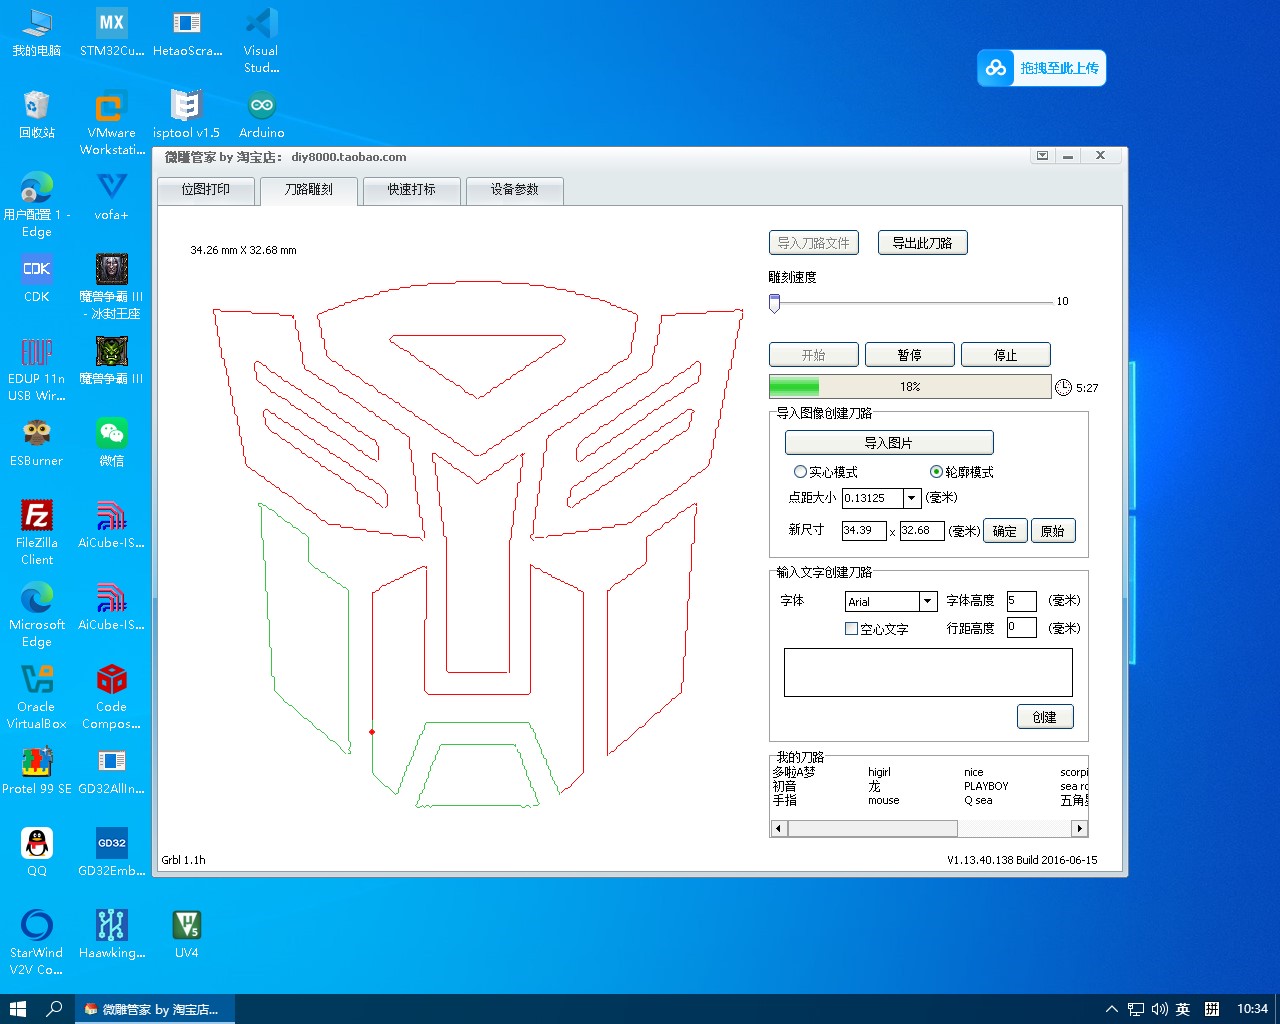Click the 暂停 button to pause engraving
This screenshot has width=1280, height=1024.
coord(909,355)
